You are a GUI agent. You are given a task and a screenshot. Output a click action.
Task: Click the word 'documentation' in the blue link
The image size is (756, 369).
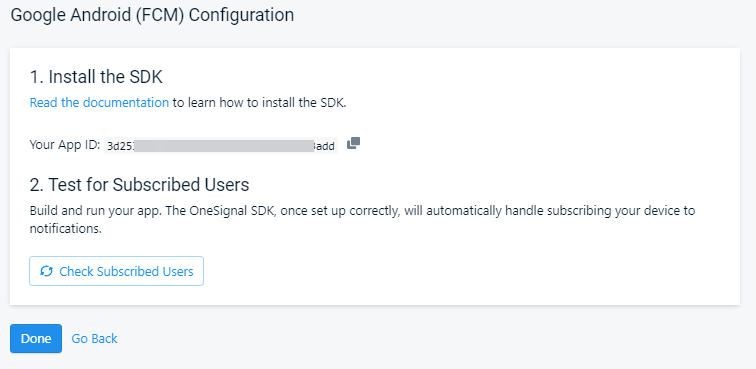coord(126,103)
